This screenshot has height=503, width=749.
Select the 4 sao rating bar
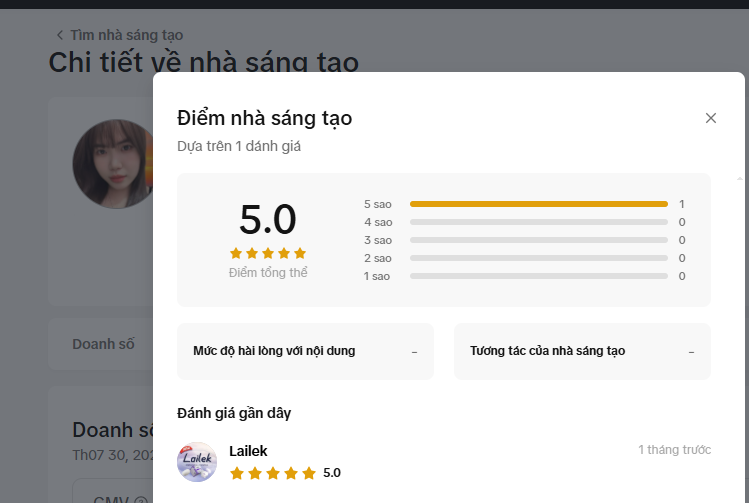pos(538,222)
